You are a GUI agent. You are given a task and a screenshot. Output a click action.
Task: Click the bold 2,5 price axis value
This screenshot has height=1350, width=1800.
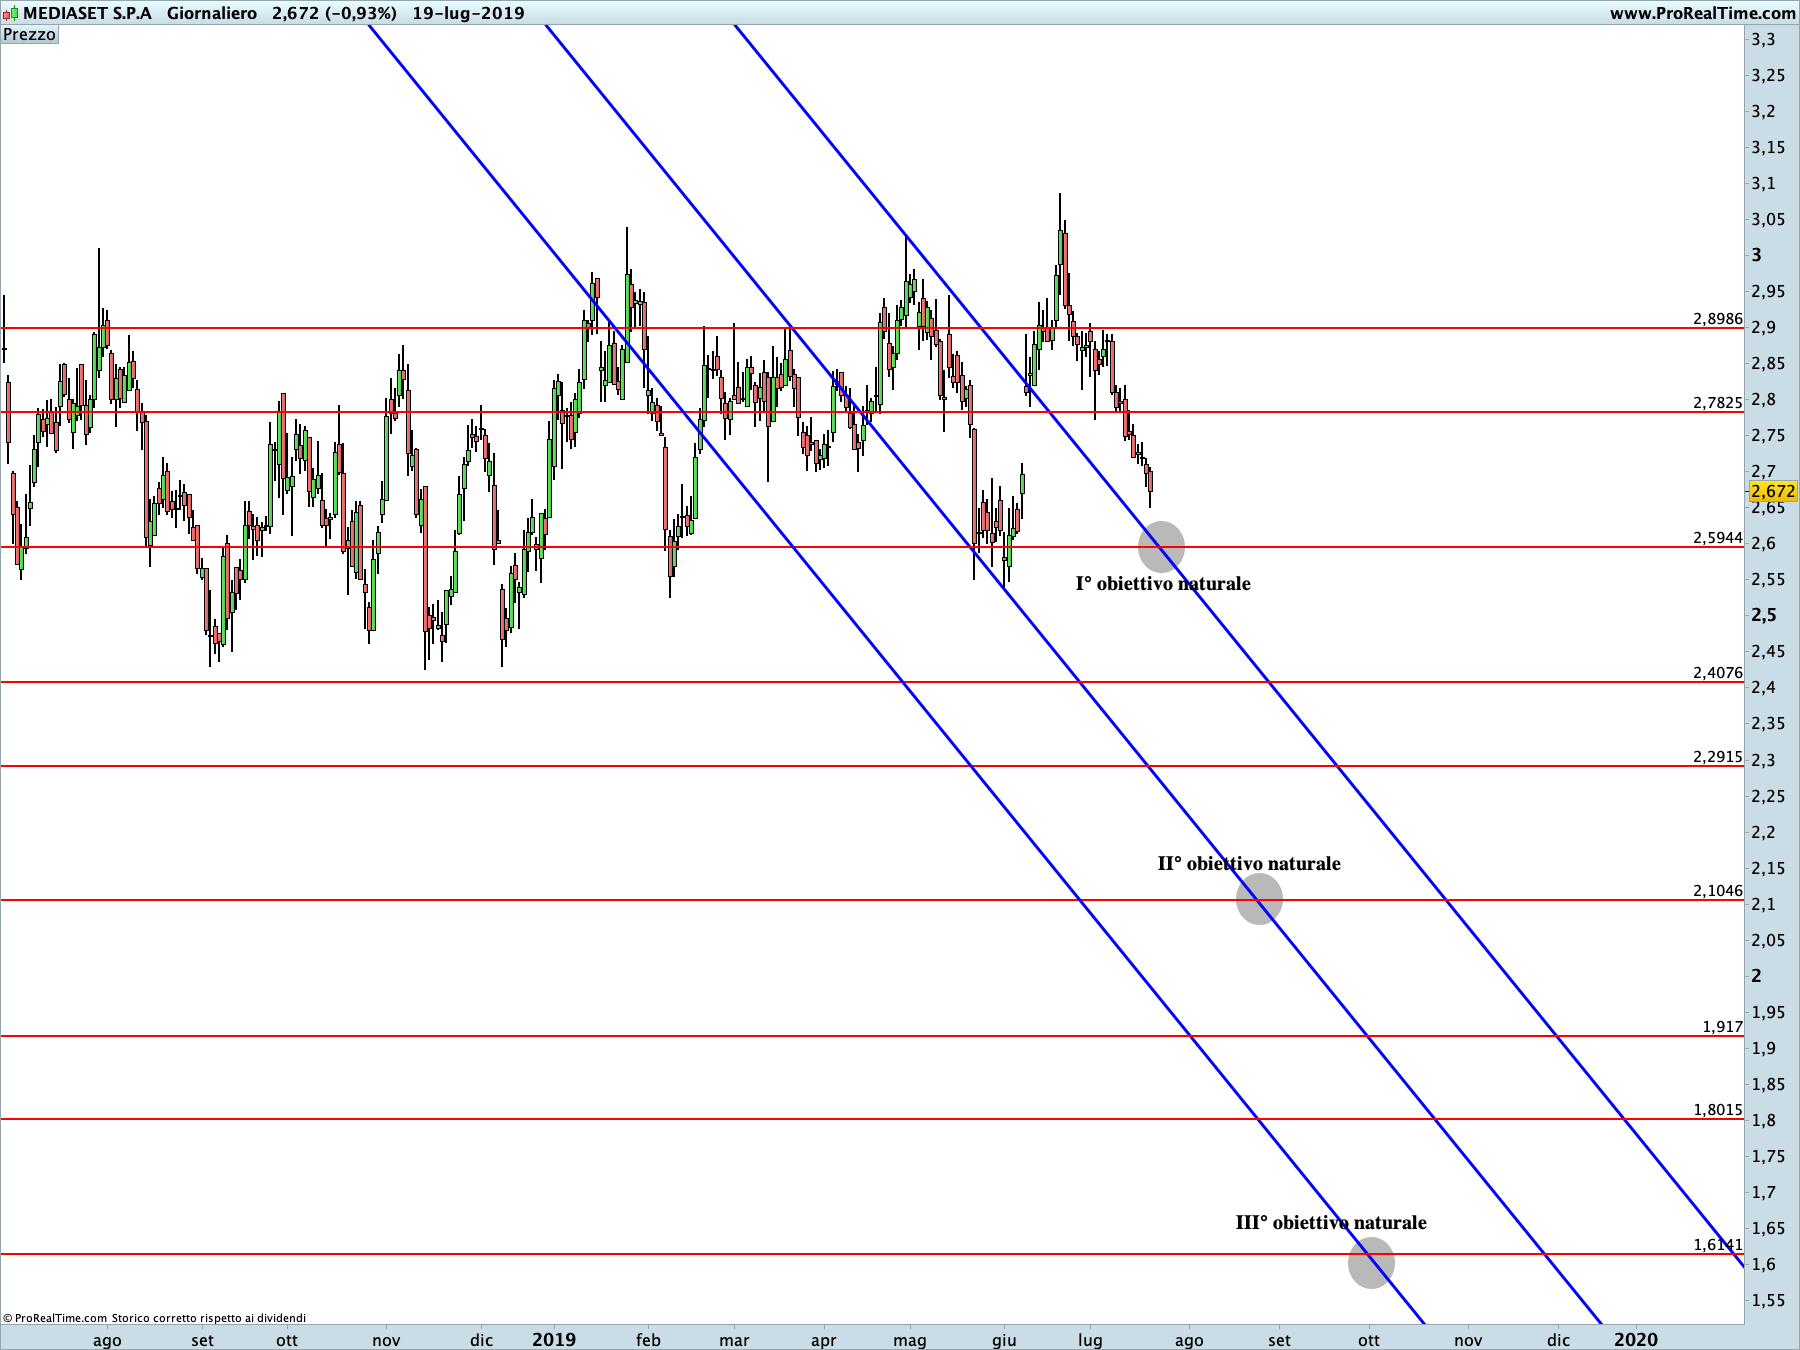(1764, 615)
